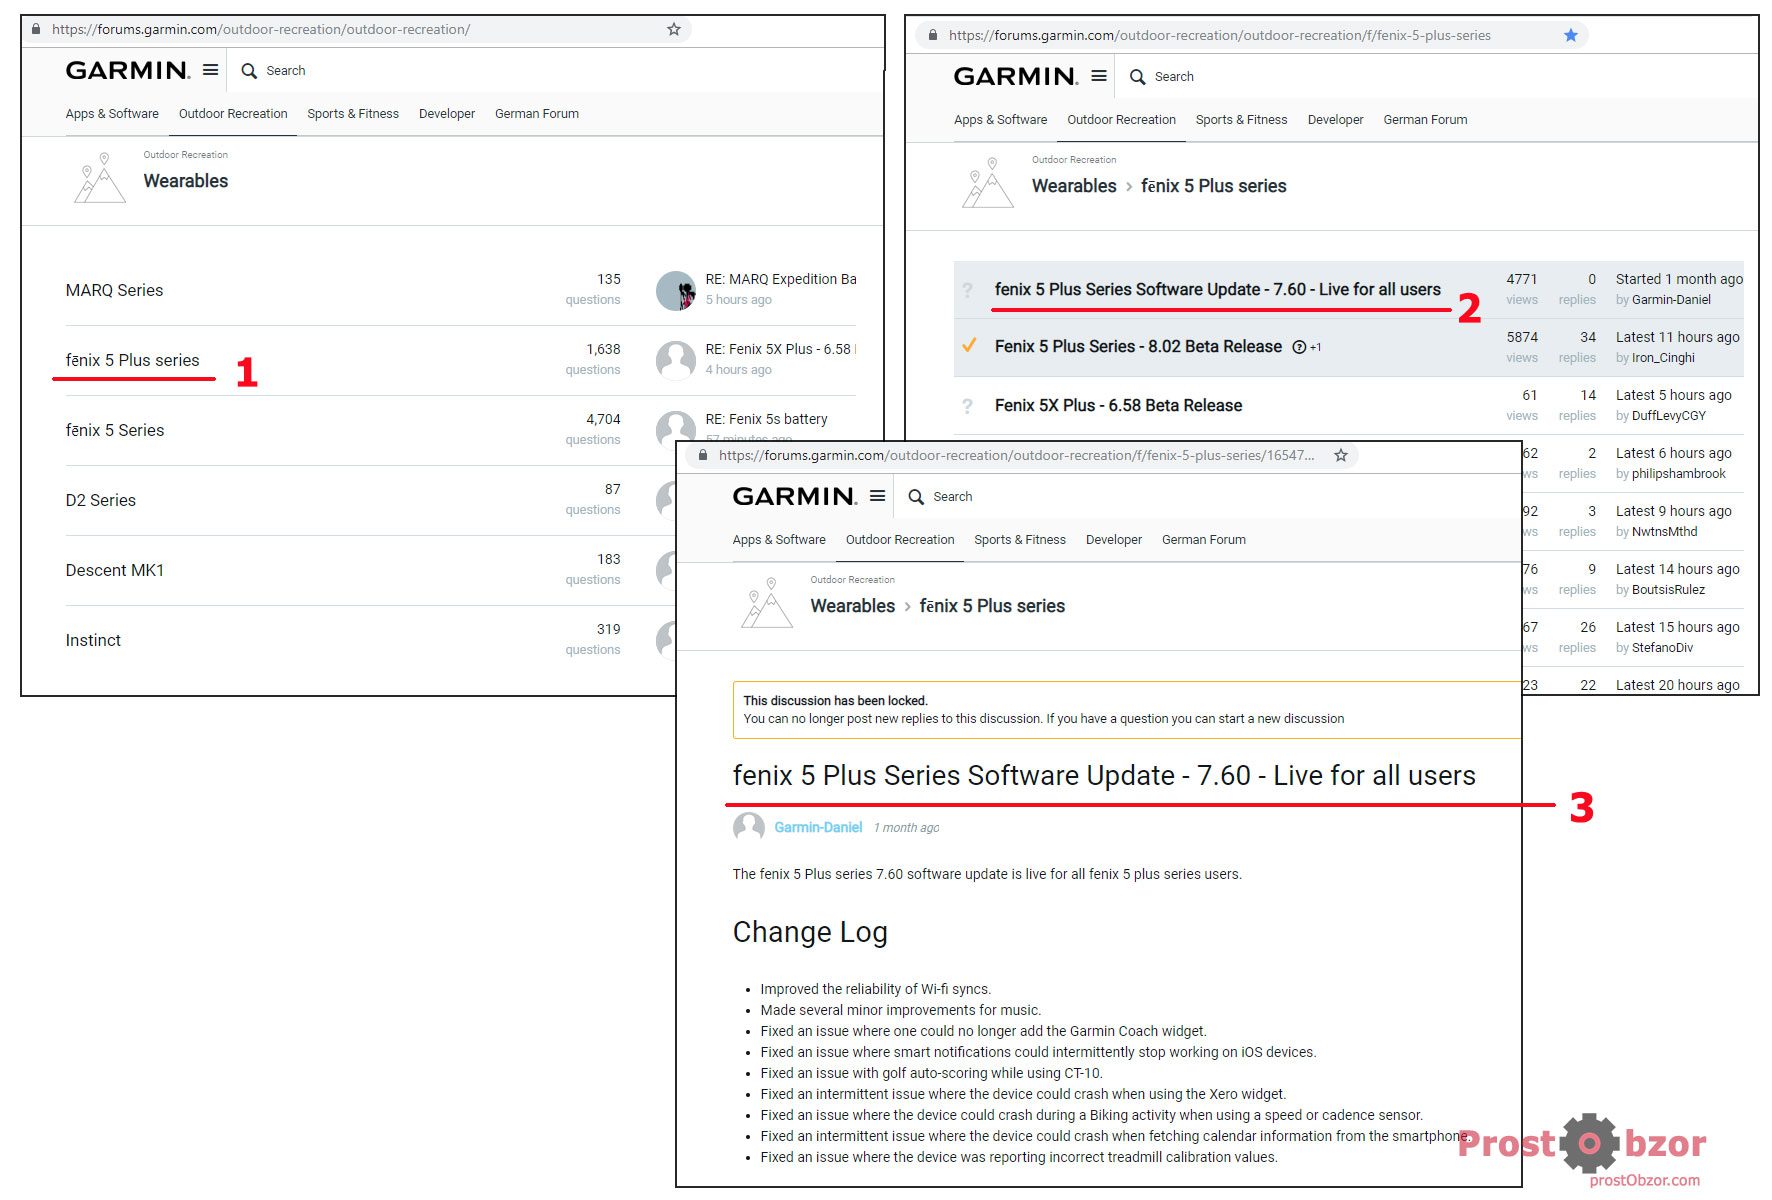Click Wearables breadcrumb in third window
Screen dimensions: 1772x1200
tap(853, 606)
